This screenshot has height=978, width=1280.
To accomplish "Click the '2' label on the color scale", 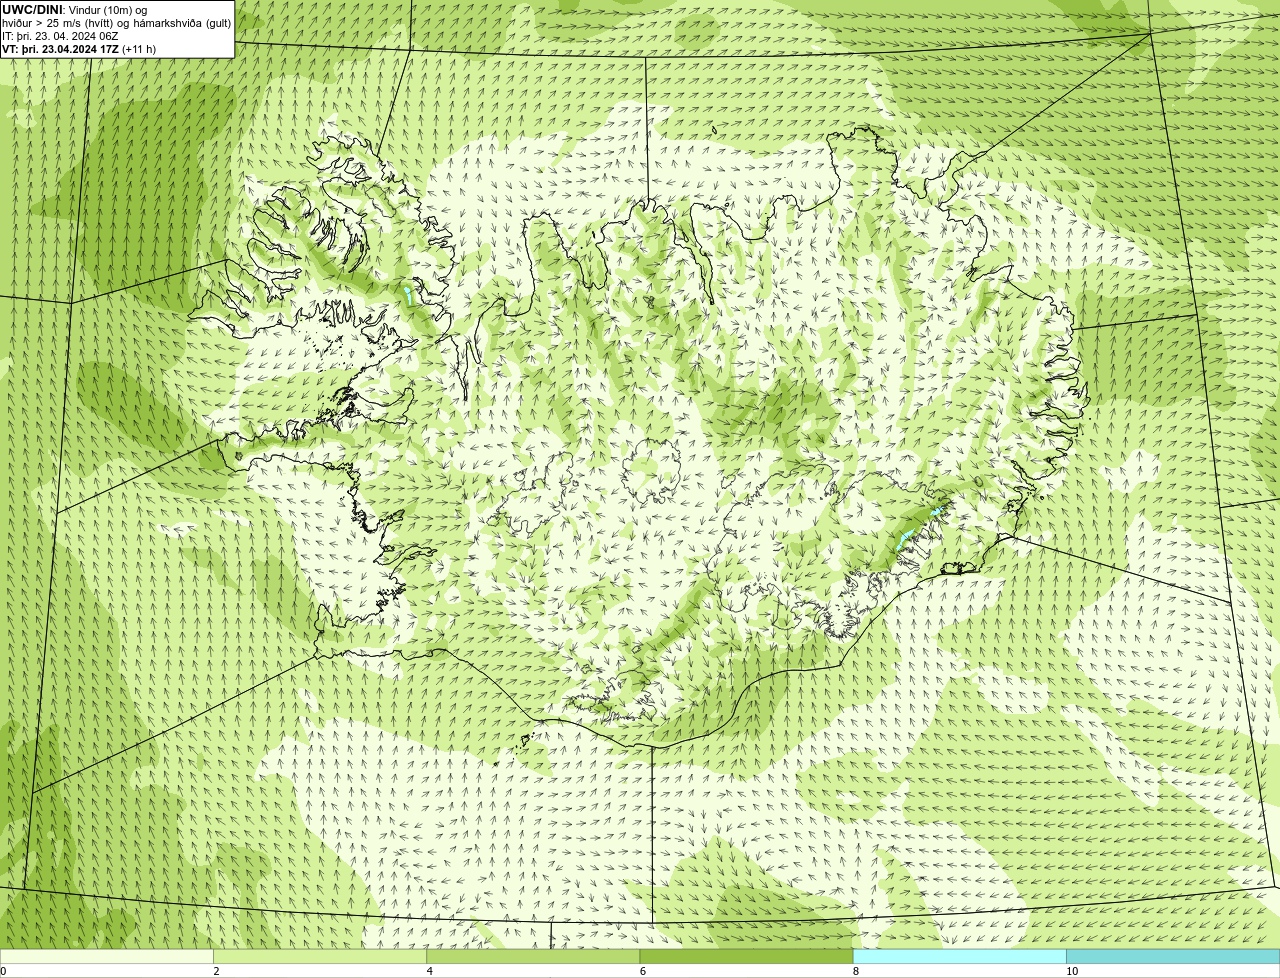I will coord(216,971).
